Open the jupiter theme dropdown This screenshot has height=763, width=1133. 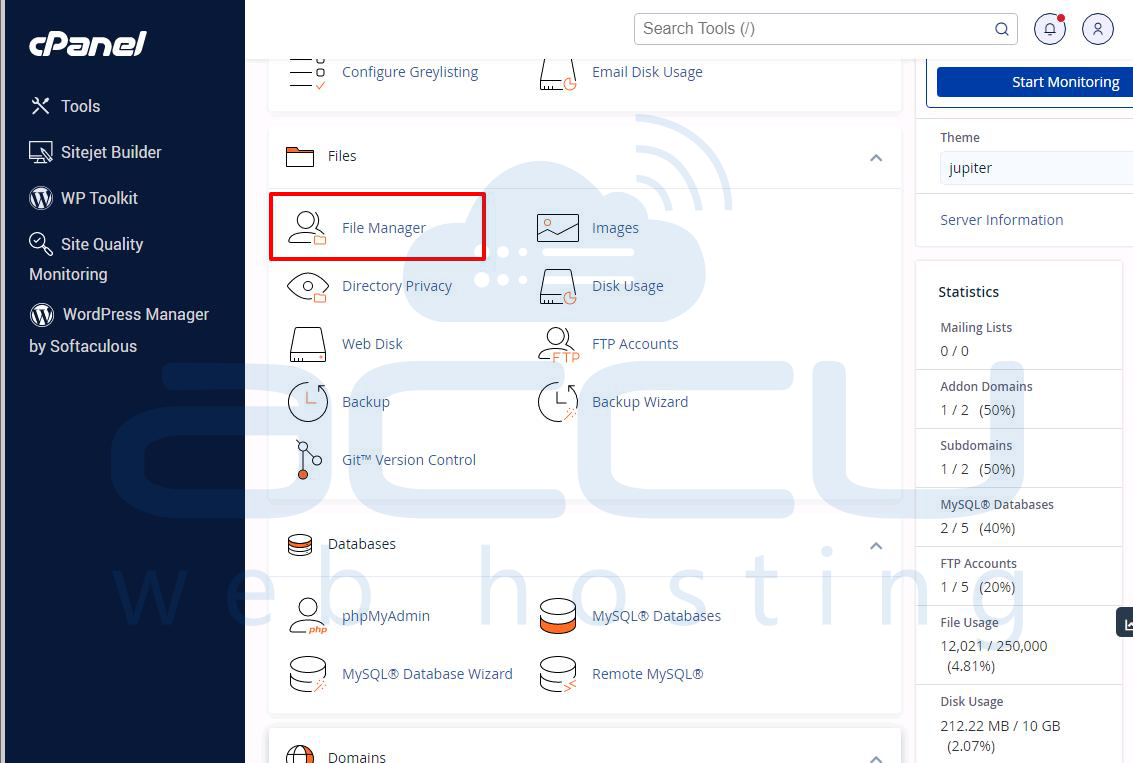point(1036,168)
